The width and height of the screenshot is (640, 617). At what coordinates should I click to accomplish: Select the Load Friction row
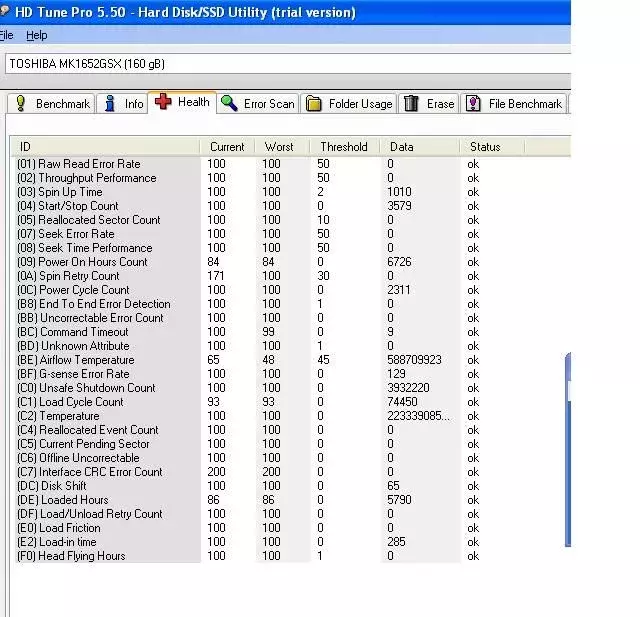coord(249,528)
